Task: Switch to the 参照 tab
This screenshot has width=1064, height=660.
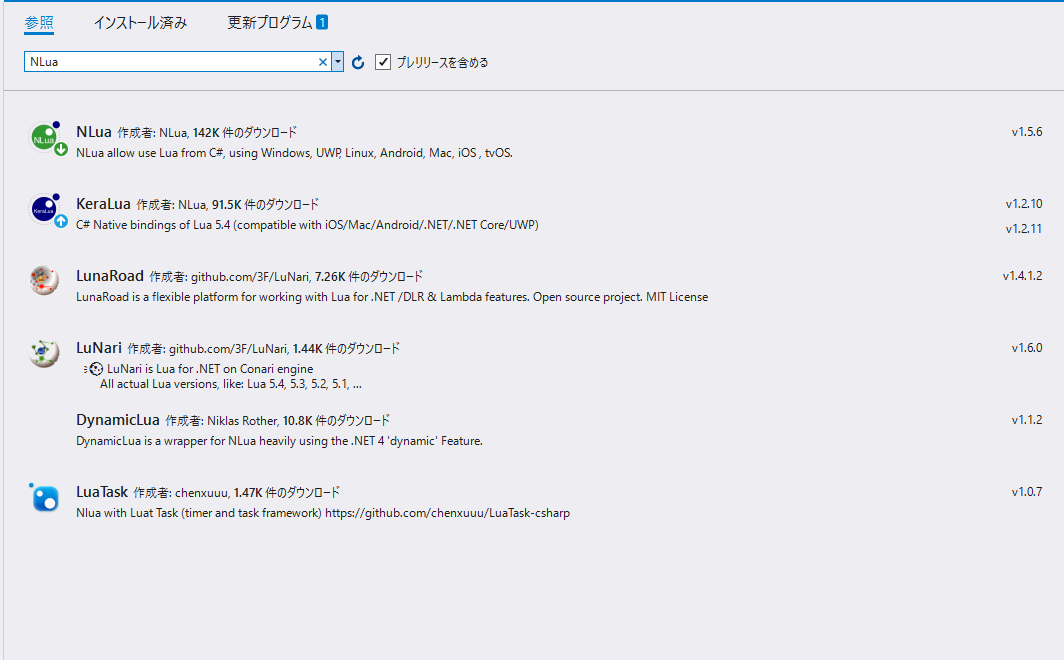Action: [39, 22]
